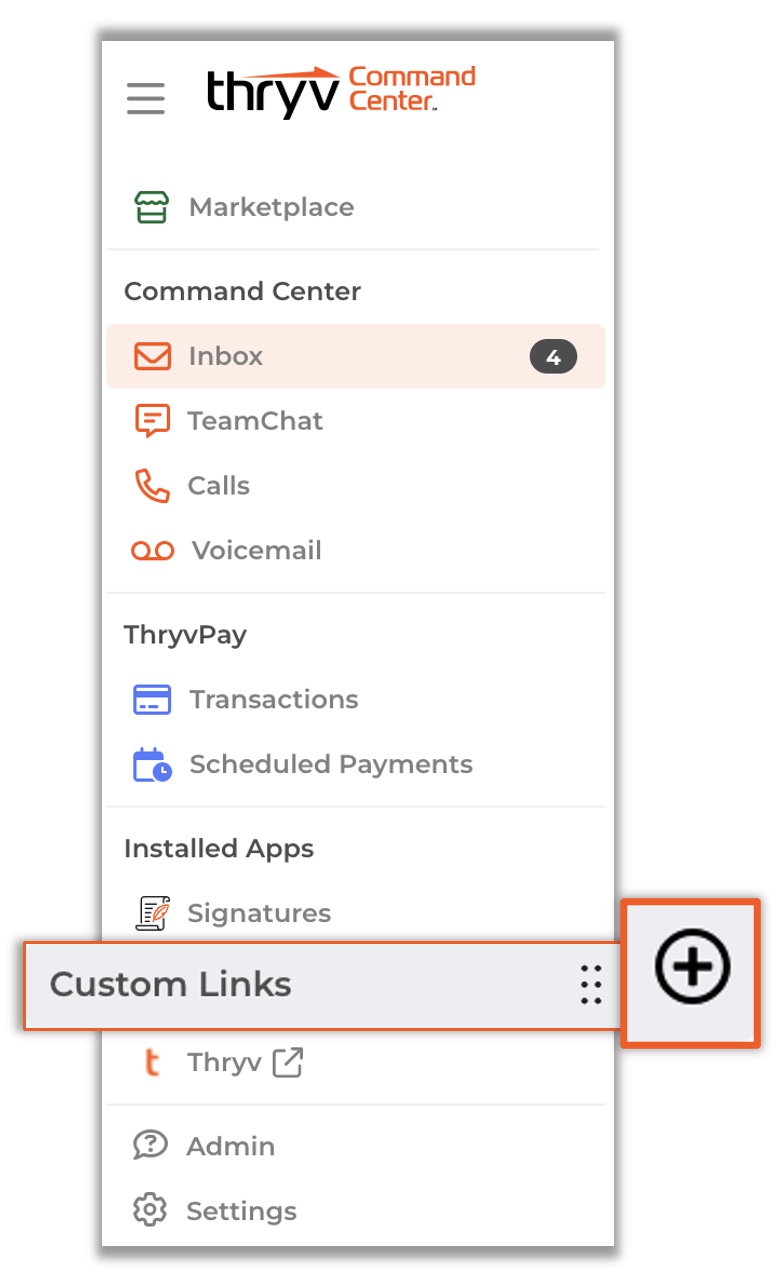Click the TeamChat speech bubble icon

click(x=152, y=421)
